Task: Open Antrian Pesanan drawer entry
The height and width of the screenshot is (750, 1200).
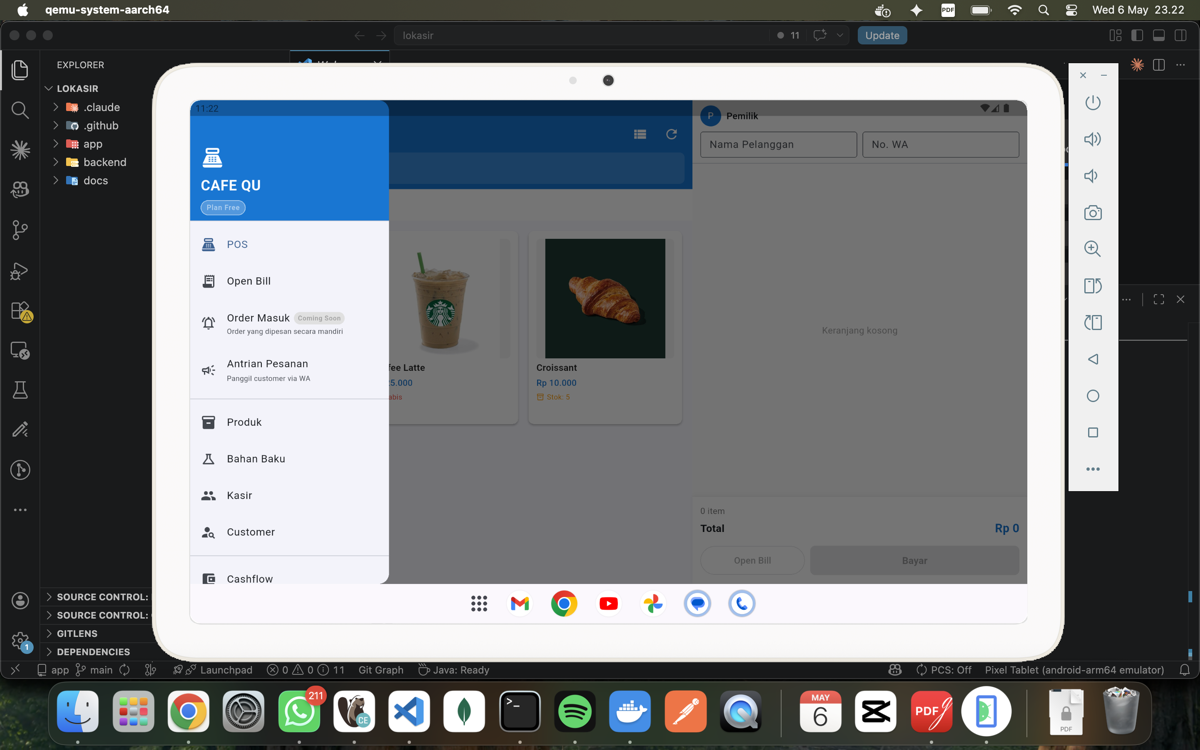Action: click(x=289, y=370)
